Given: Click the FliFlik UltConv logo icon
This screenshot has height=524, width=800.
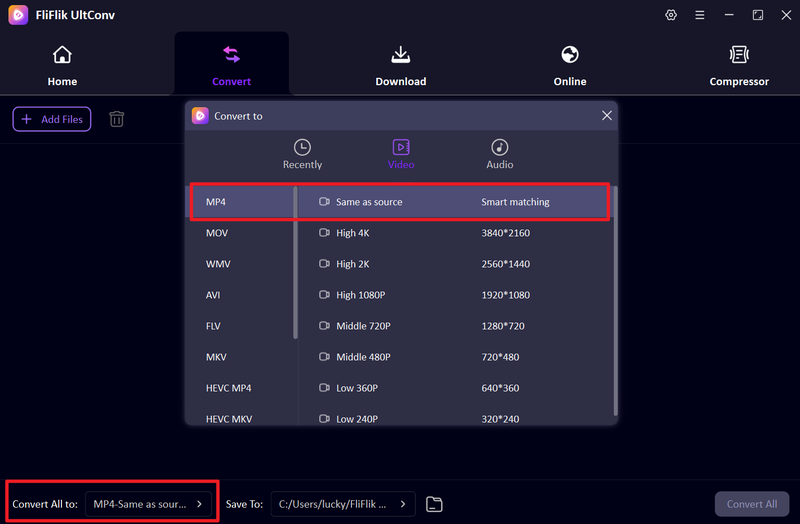Looking at the screenshot, I should coord(18,15).
